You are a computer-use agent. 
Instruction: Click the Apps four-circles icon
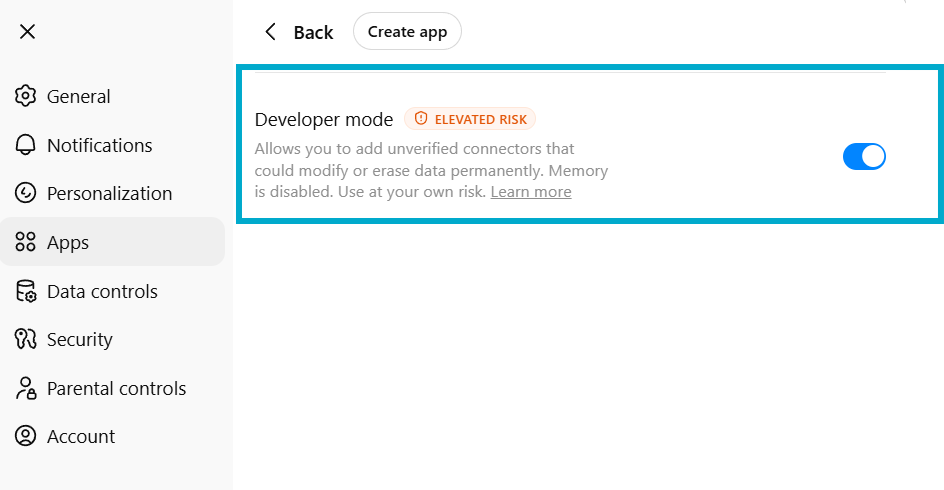pyautogui.click(x=26, y=242)
